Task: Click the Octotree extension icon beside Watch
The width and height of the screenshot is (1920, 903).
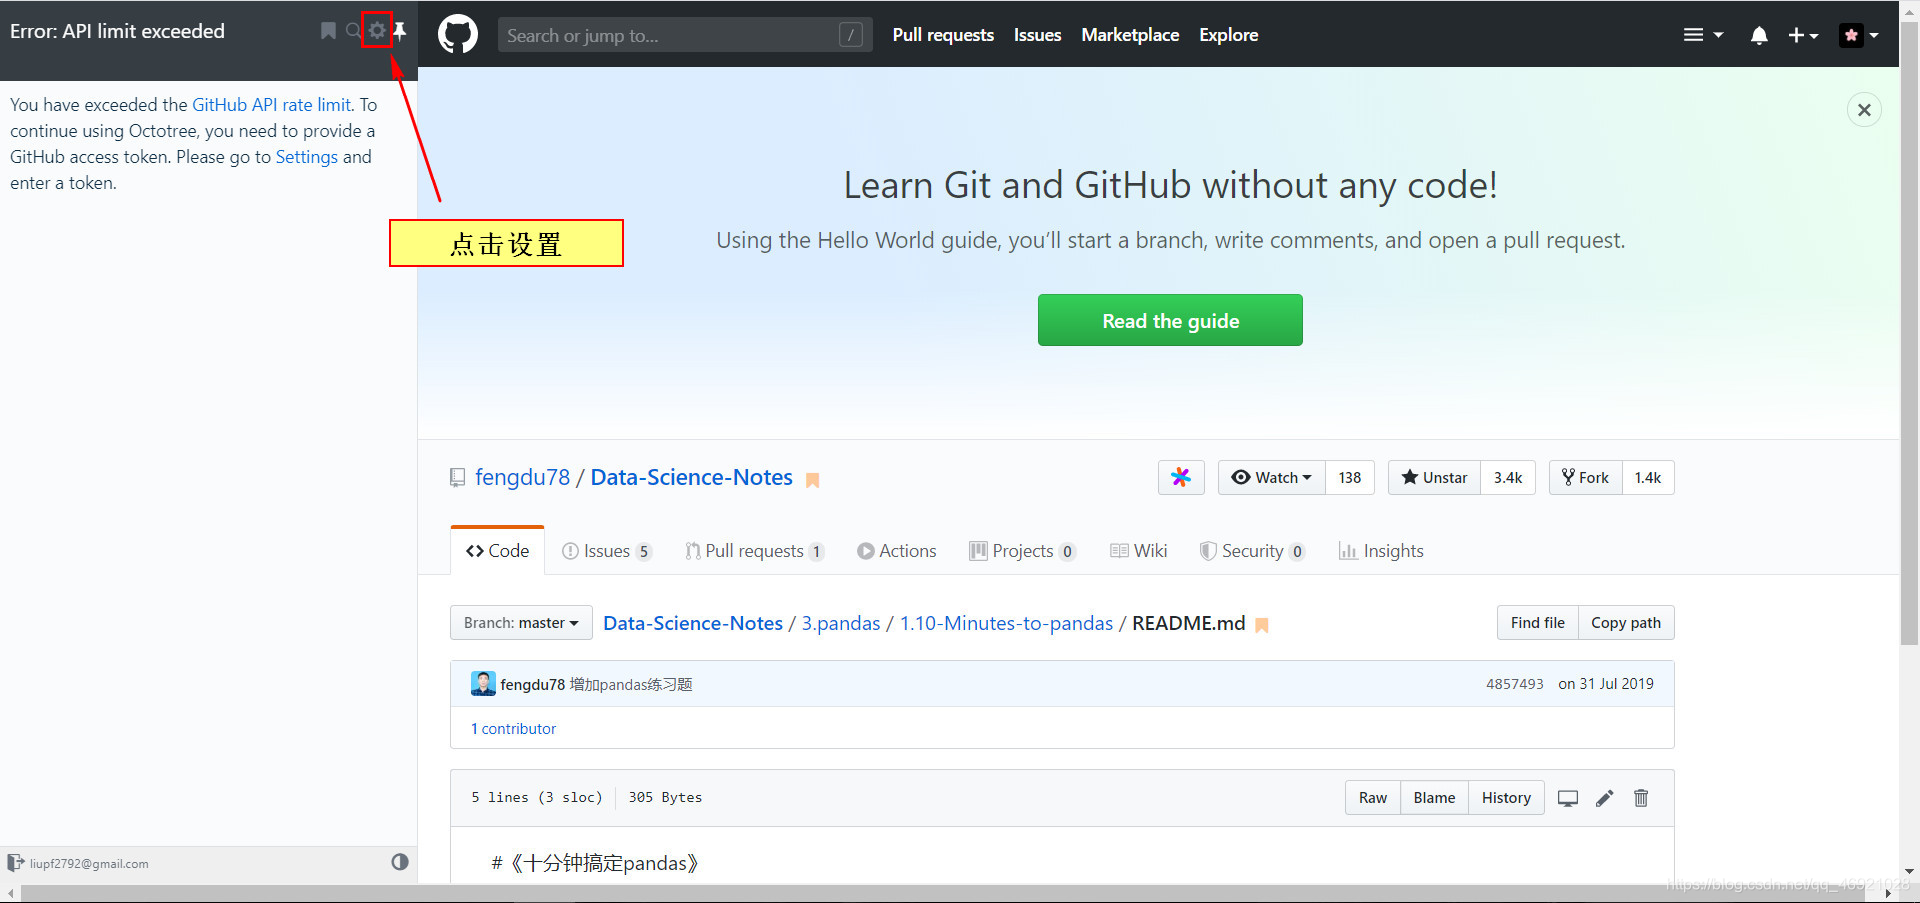Action: (x=1181, y=477)
